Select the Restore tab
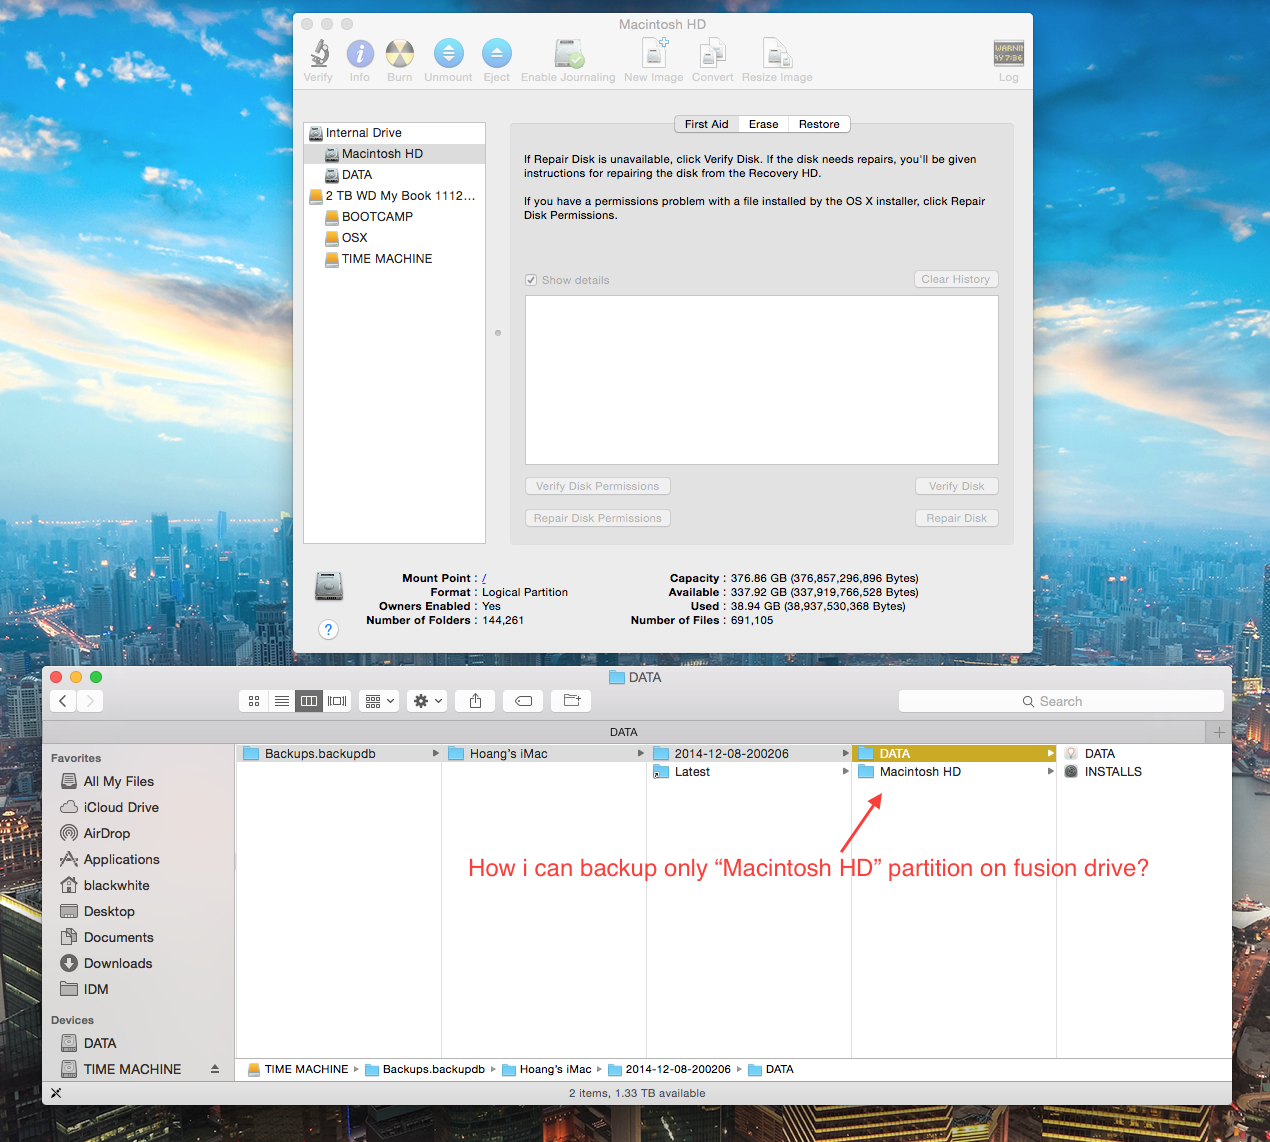Image resolution: width=1270 pixels, height=1142 pixels. 819,124
